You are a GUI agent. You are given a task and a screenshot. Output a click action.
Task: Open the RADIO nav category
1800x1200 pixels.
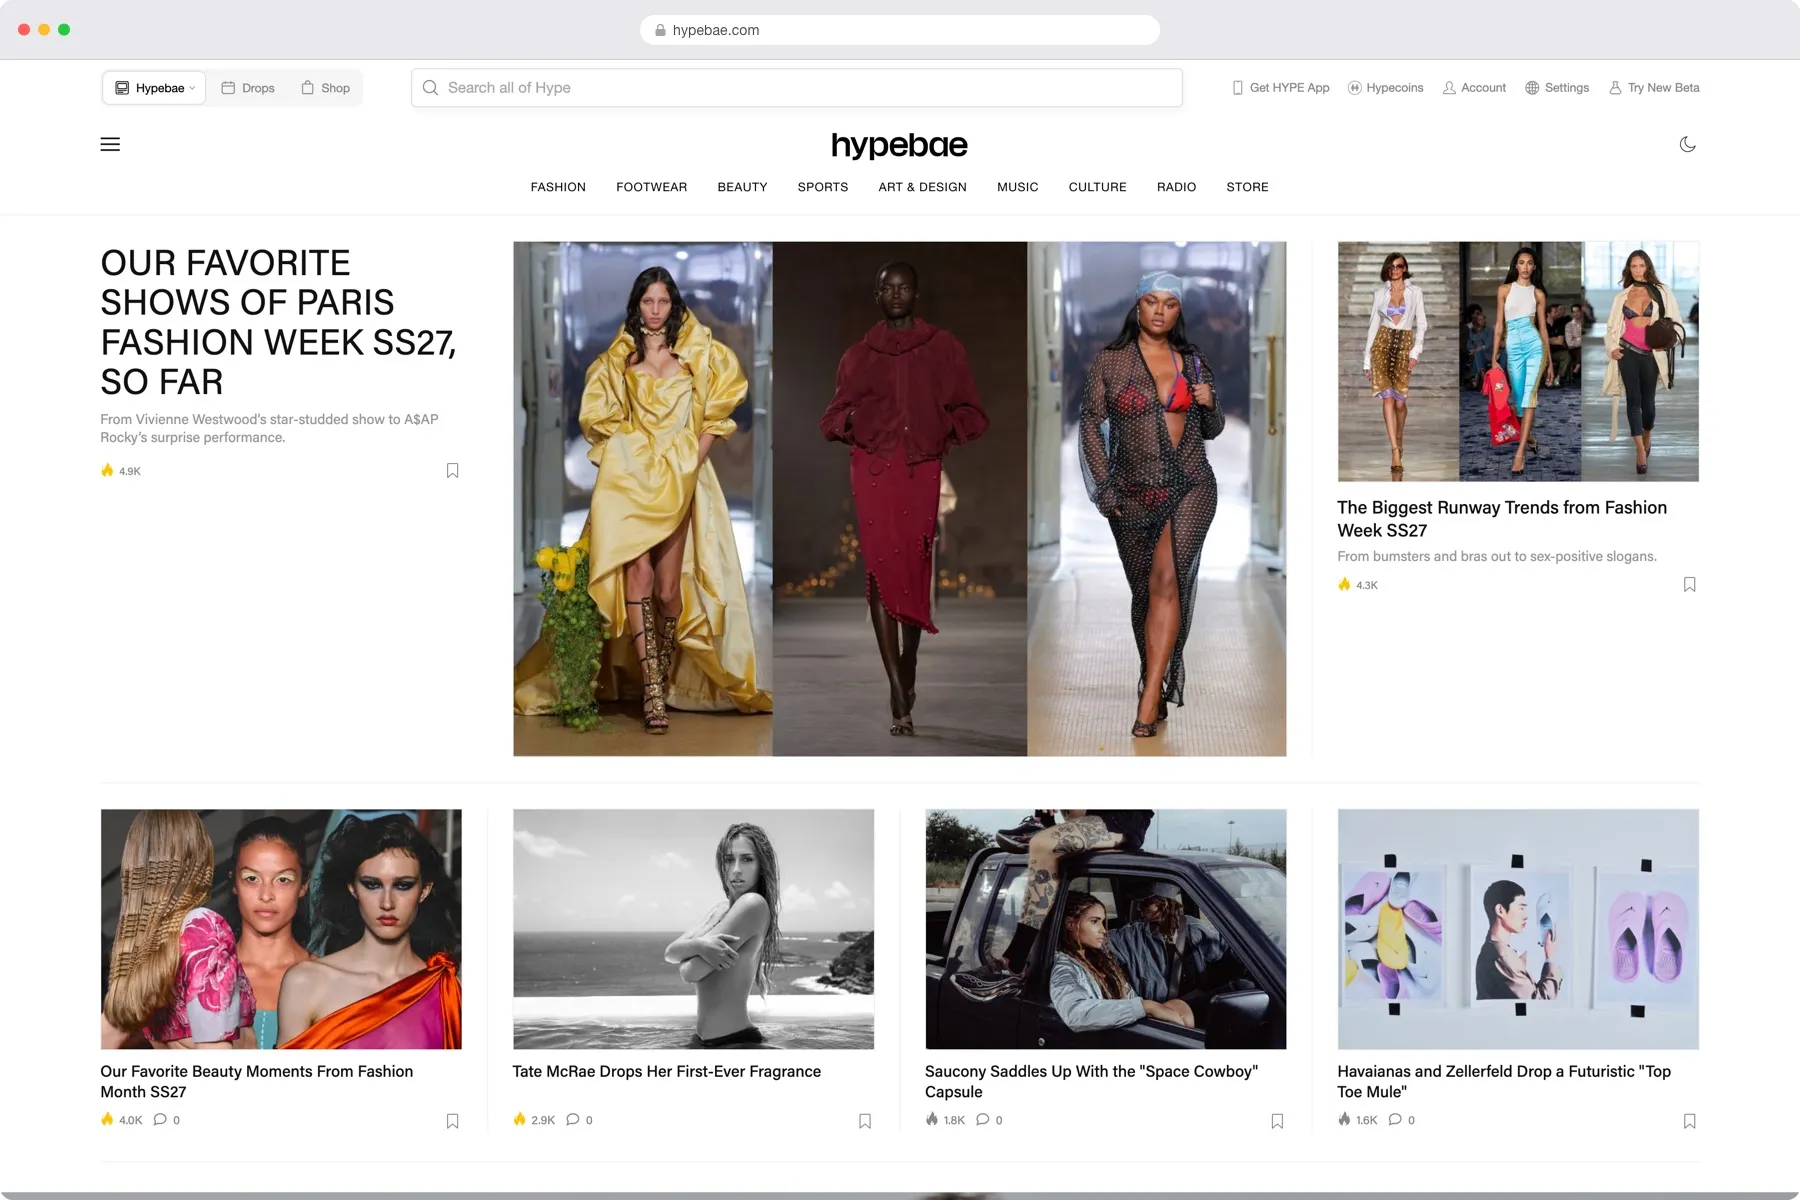(x=1176, y=187)
